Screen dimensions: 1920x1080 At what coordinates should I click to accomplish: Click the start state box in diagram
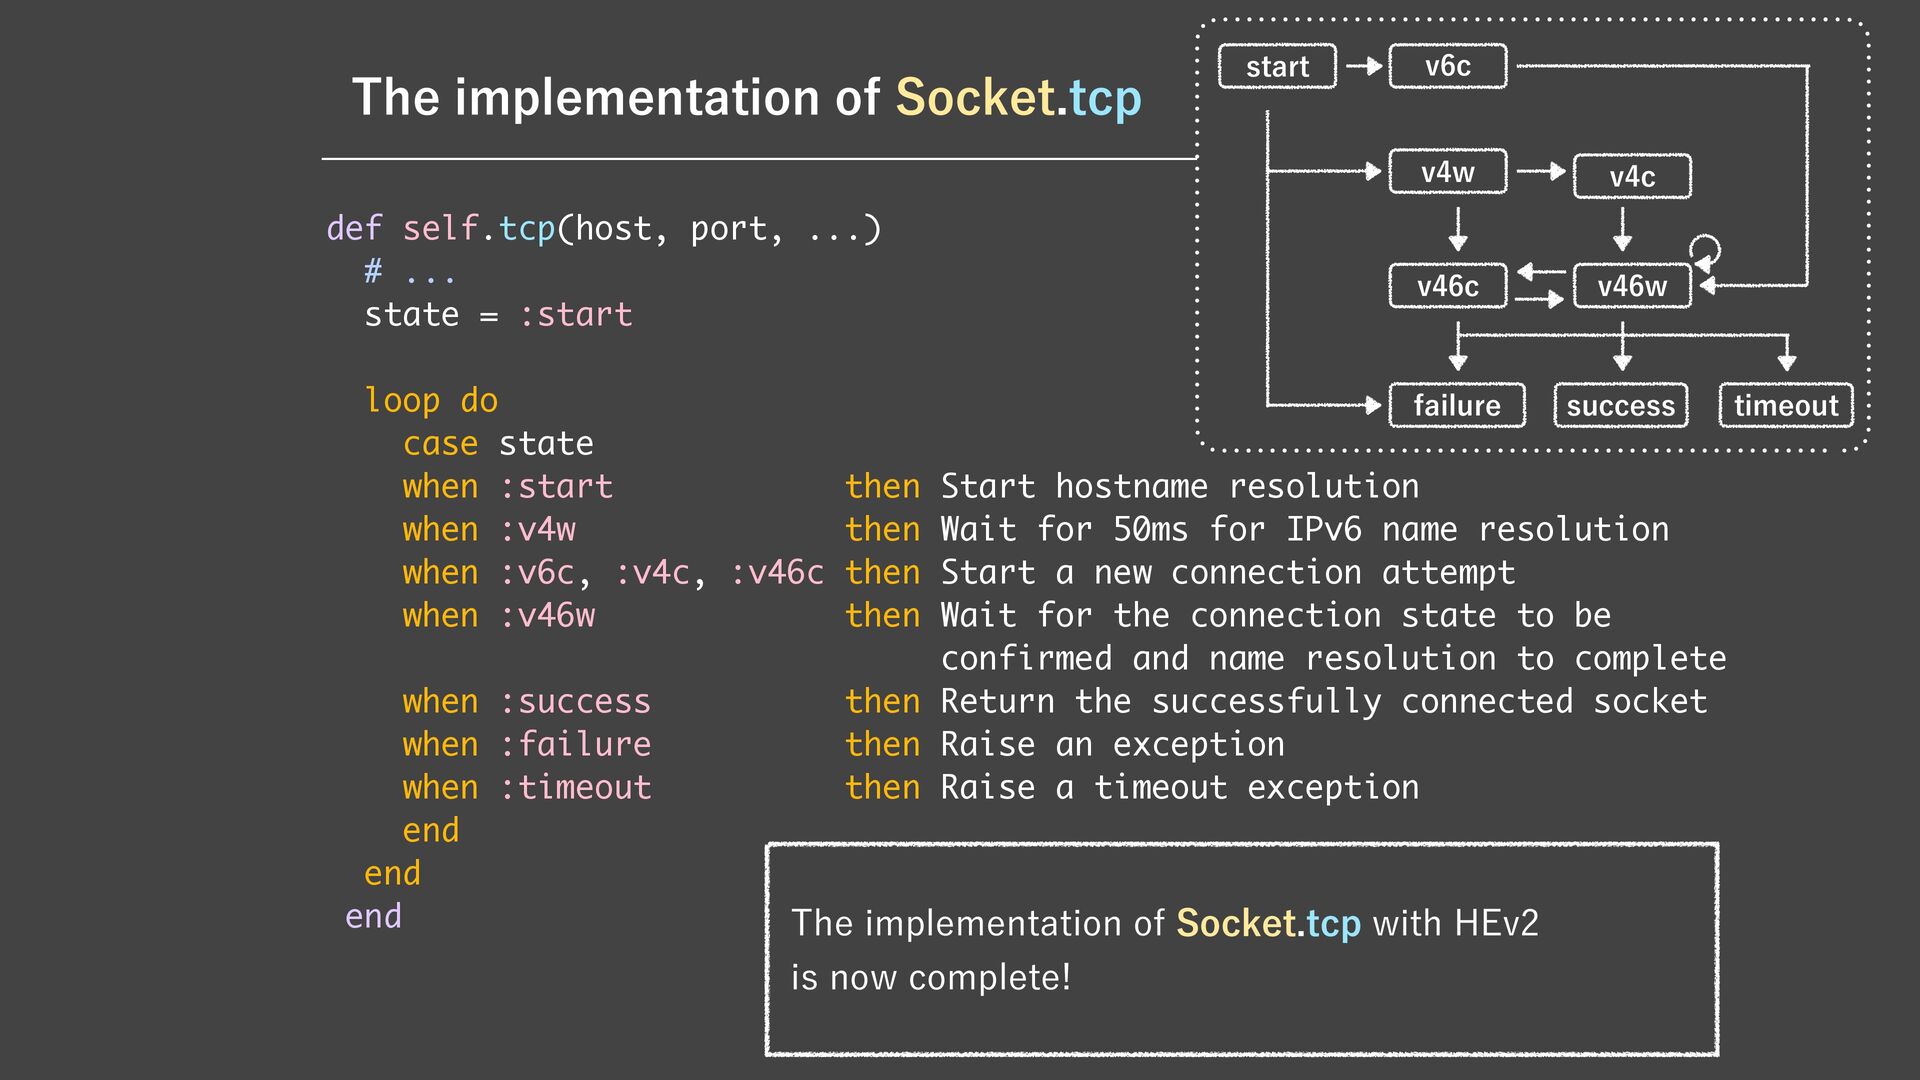pos(1277,67)
